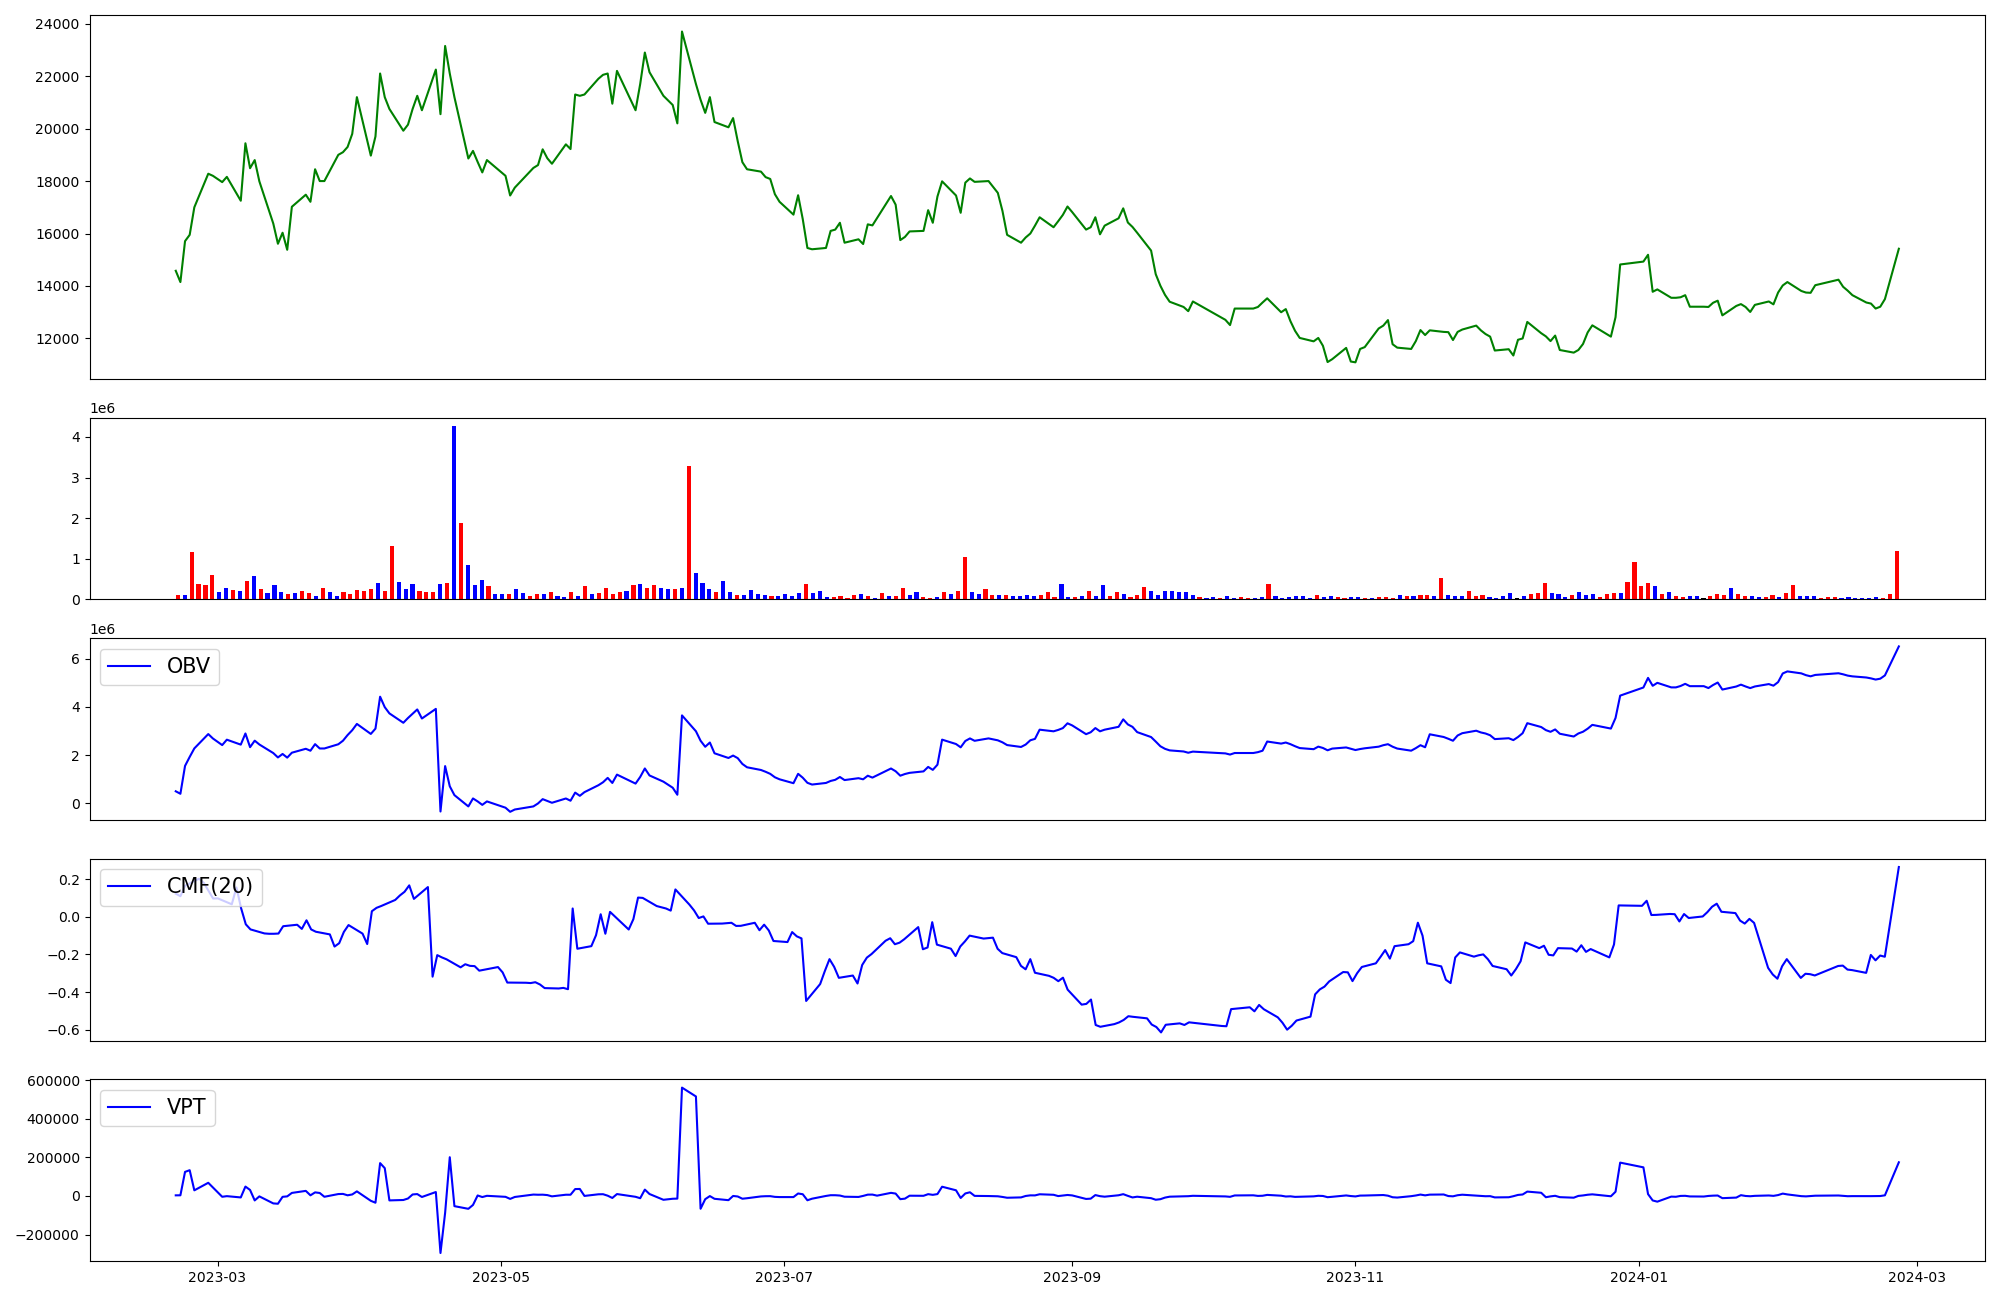Screen dimensions: 2000x1300
Task: Click the 1e6 exponent label above volume chart
Action: click(103, 408)
